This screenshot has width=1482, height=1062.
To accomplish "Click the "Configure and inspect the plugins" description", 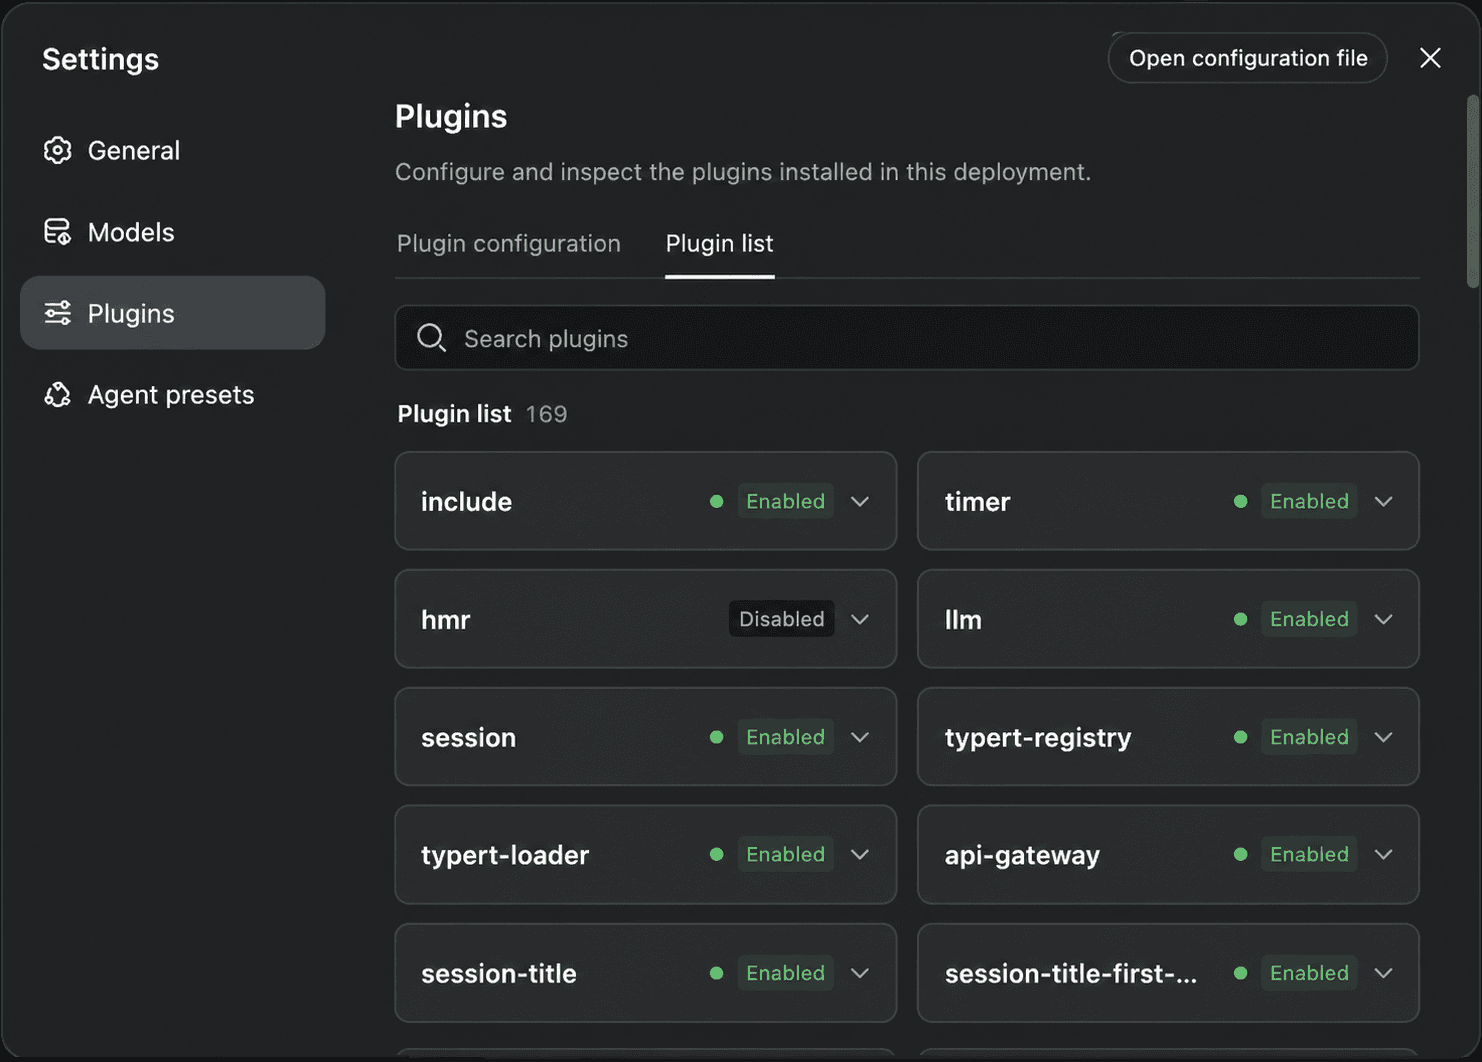I will [x=743, y=172].
